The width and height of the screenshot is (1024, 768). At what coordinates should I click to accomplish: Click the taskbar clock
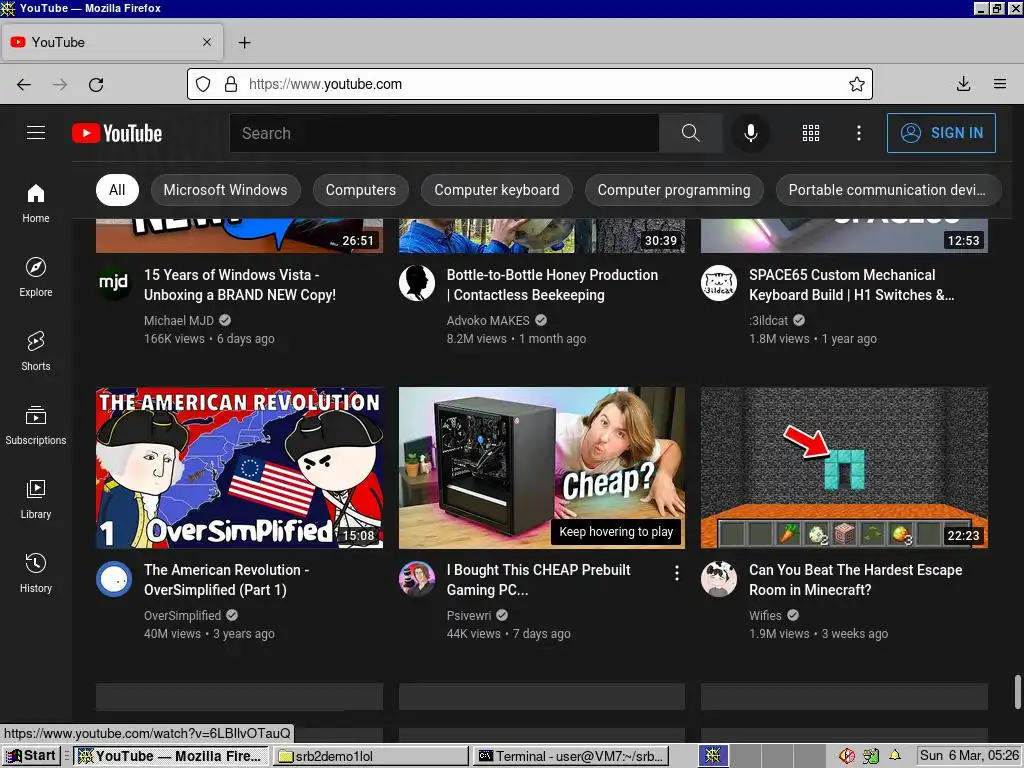(969, 756)
